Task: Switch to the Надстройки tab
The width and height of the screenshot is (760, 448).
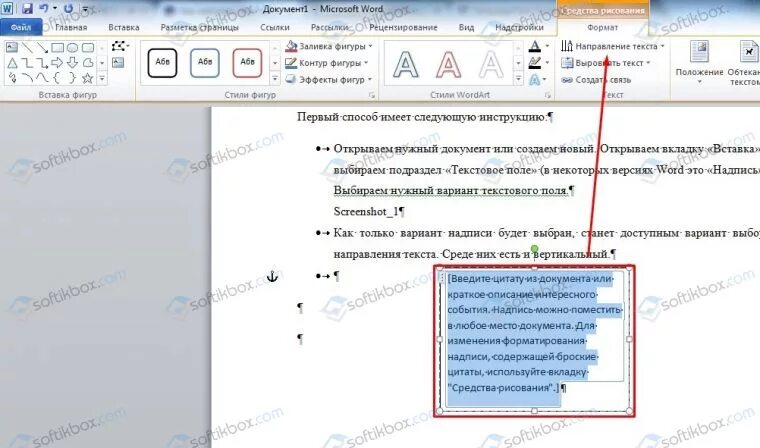Action: [519, 28]
